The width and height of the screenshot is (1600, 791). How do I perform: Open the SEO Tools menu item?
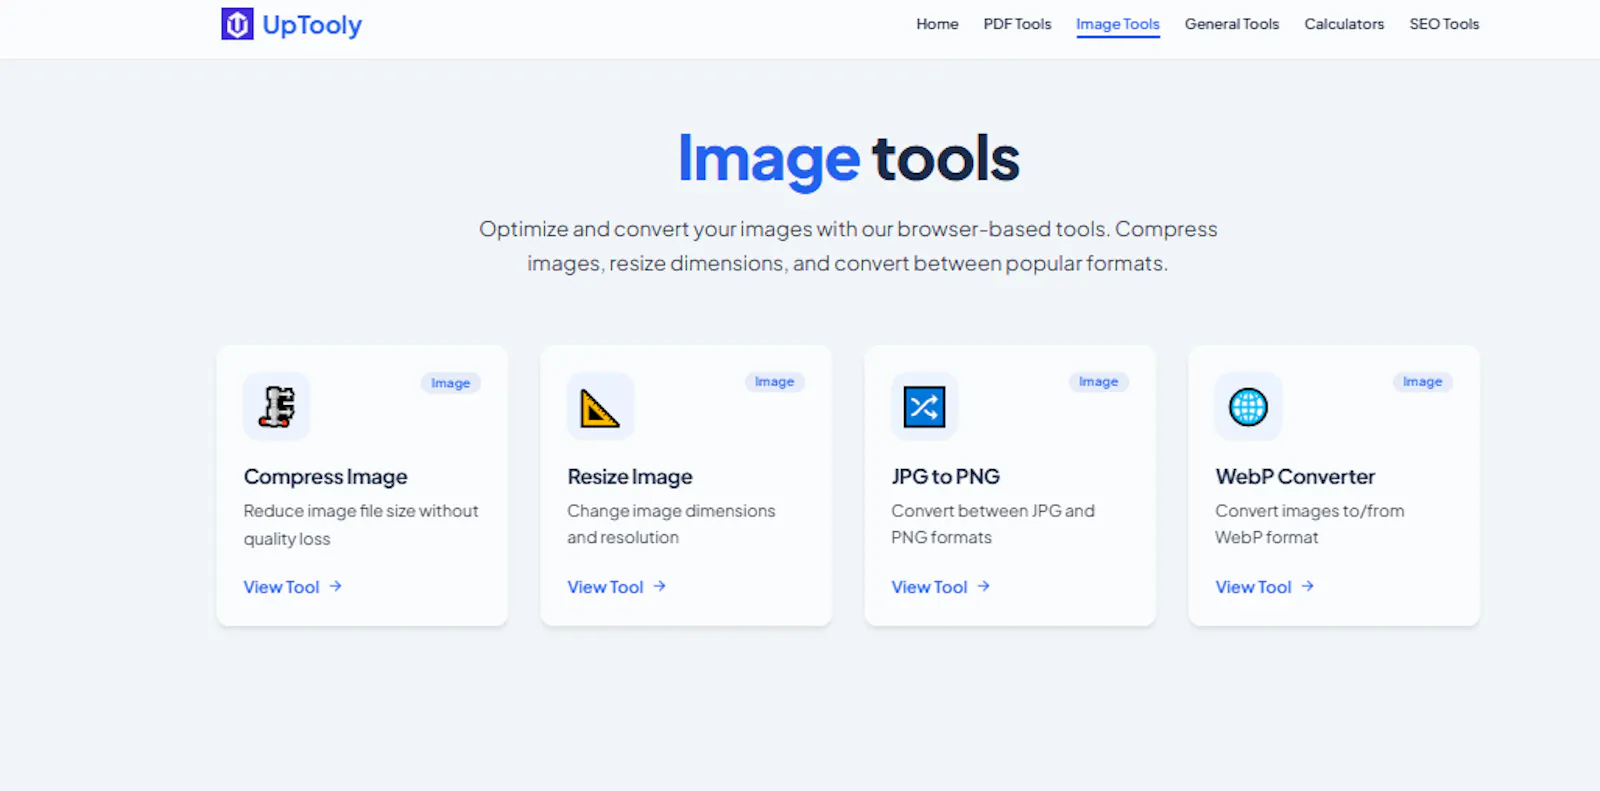point(1444,24)
